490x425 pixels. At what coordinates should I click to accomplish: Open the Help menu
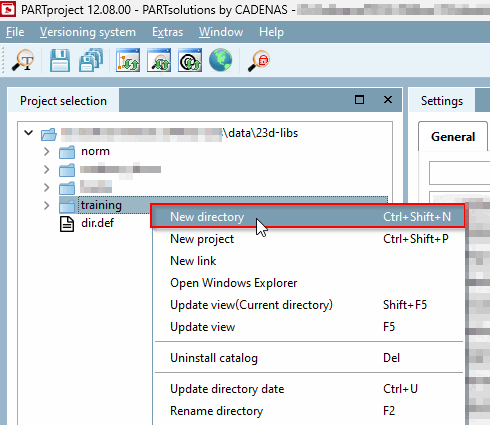271,32
